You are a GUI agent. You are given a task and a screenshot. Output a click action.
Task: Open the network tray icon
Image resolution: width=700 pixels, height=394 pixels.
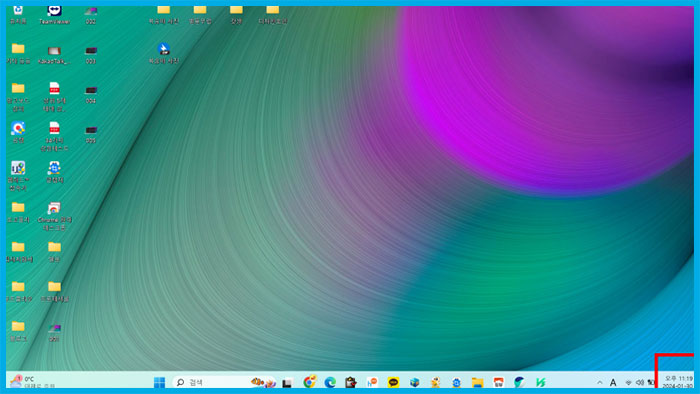point(628,382)
